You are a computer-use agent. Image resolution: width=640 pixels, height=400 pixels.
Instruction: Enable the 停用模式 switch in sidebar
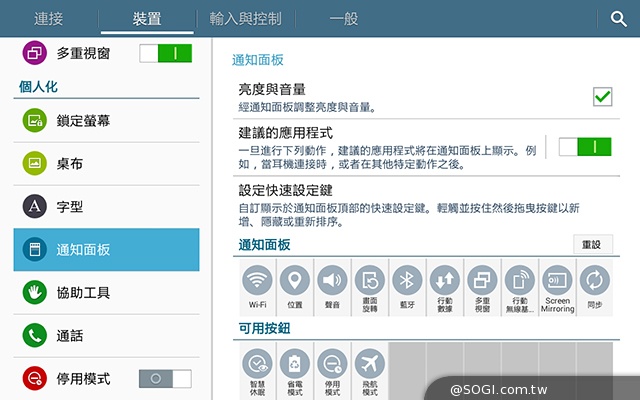pyautogui.click(x=165, y=379)
